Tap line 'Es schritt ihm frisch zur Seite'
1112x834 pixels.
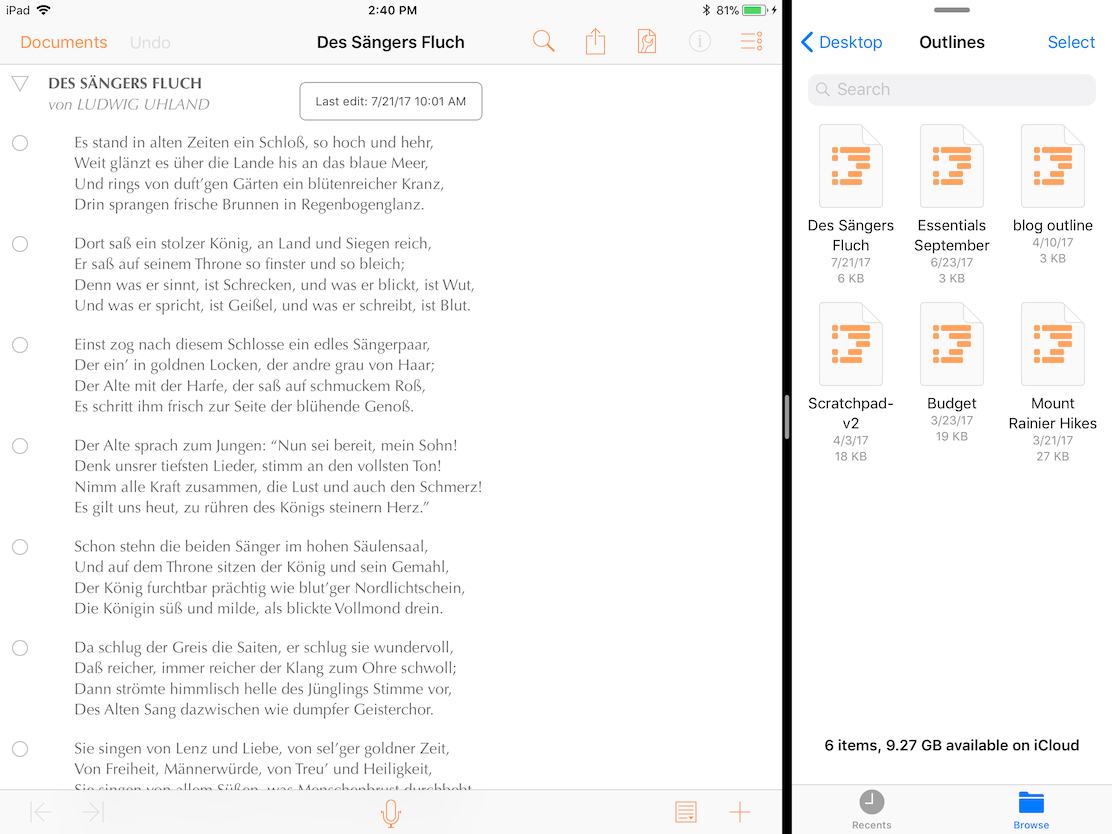(x=244, y=406)
